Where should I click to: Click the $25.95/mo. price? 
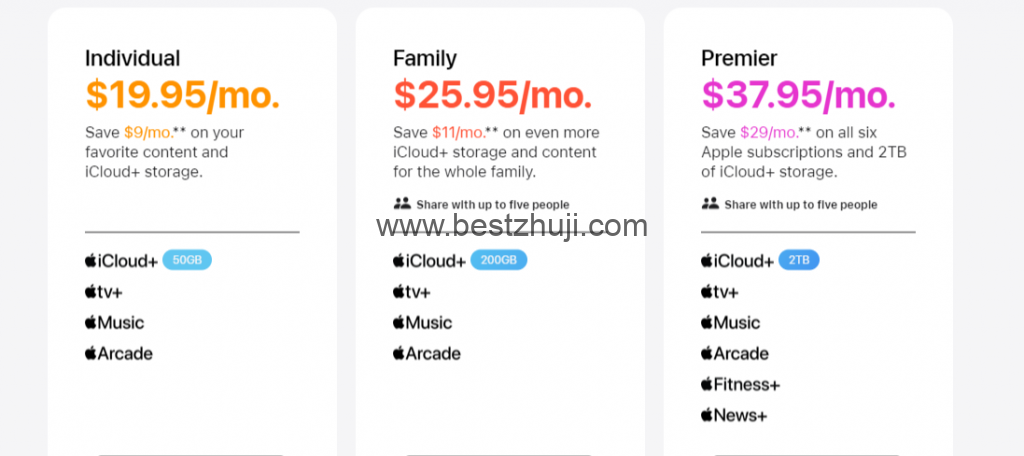(493, 94)
